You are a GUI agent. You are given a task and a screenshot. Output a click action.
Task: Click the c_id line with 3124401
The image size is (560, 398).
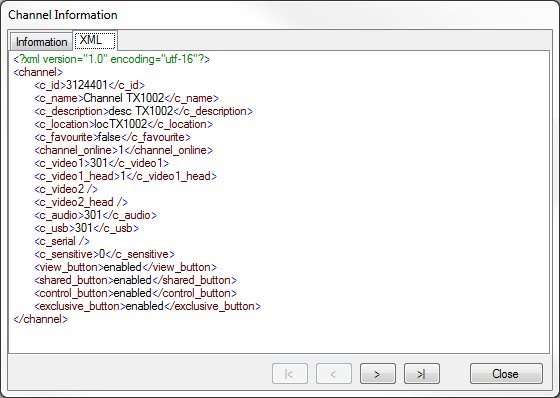89,85
